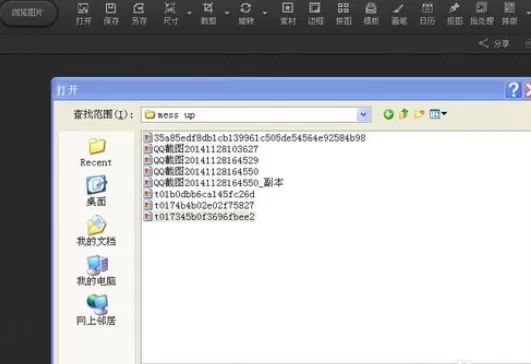Open the 模板 (Template) tool
Viewport: 531px width, 364px height.
pos(371,14)
